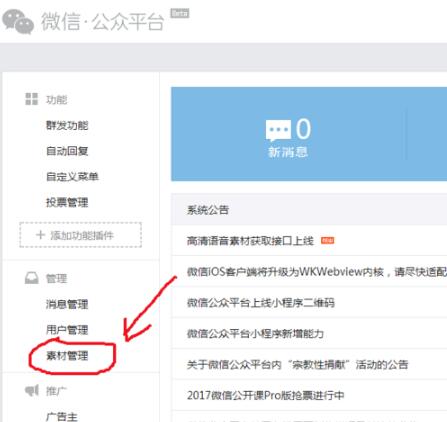Click the new message chat bubble icon

click(x=278, y=130)
